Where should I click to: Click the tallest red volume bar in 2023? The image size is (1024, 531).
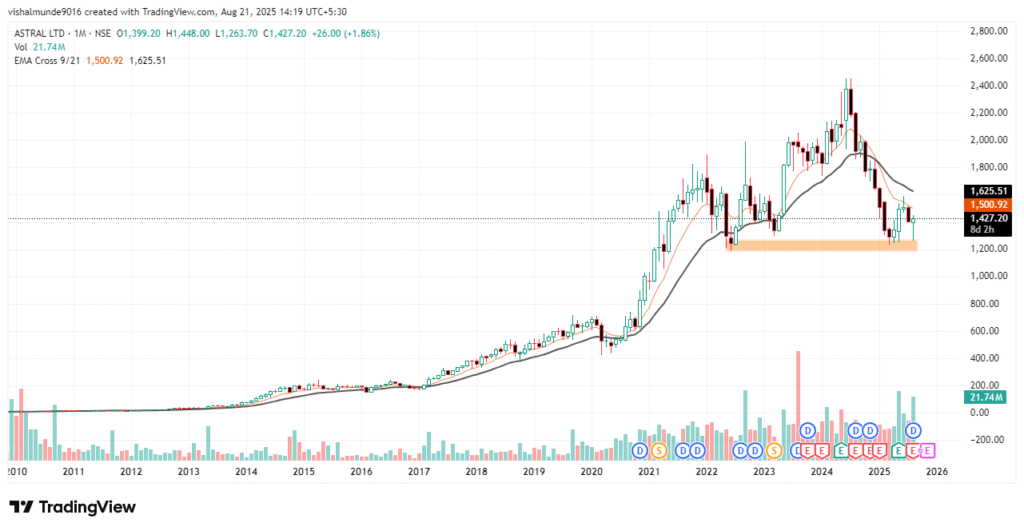pos(798,405)
